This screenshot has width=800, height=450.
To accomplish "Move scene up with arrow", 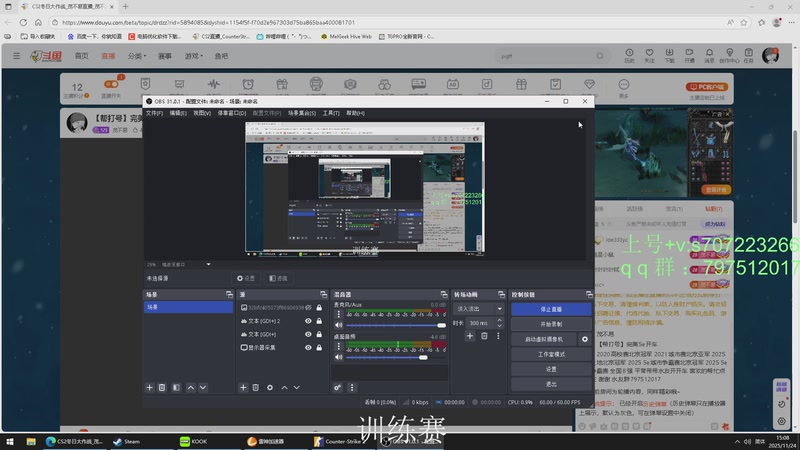I will 190,388.
